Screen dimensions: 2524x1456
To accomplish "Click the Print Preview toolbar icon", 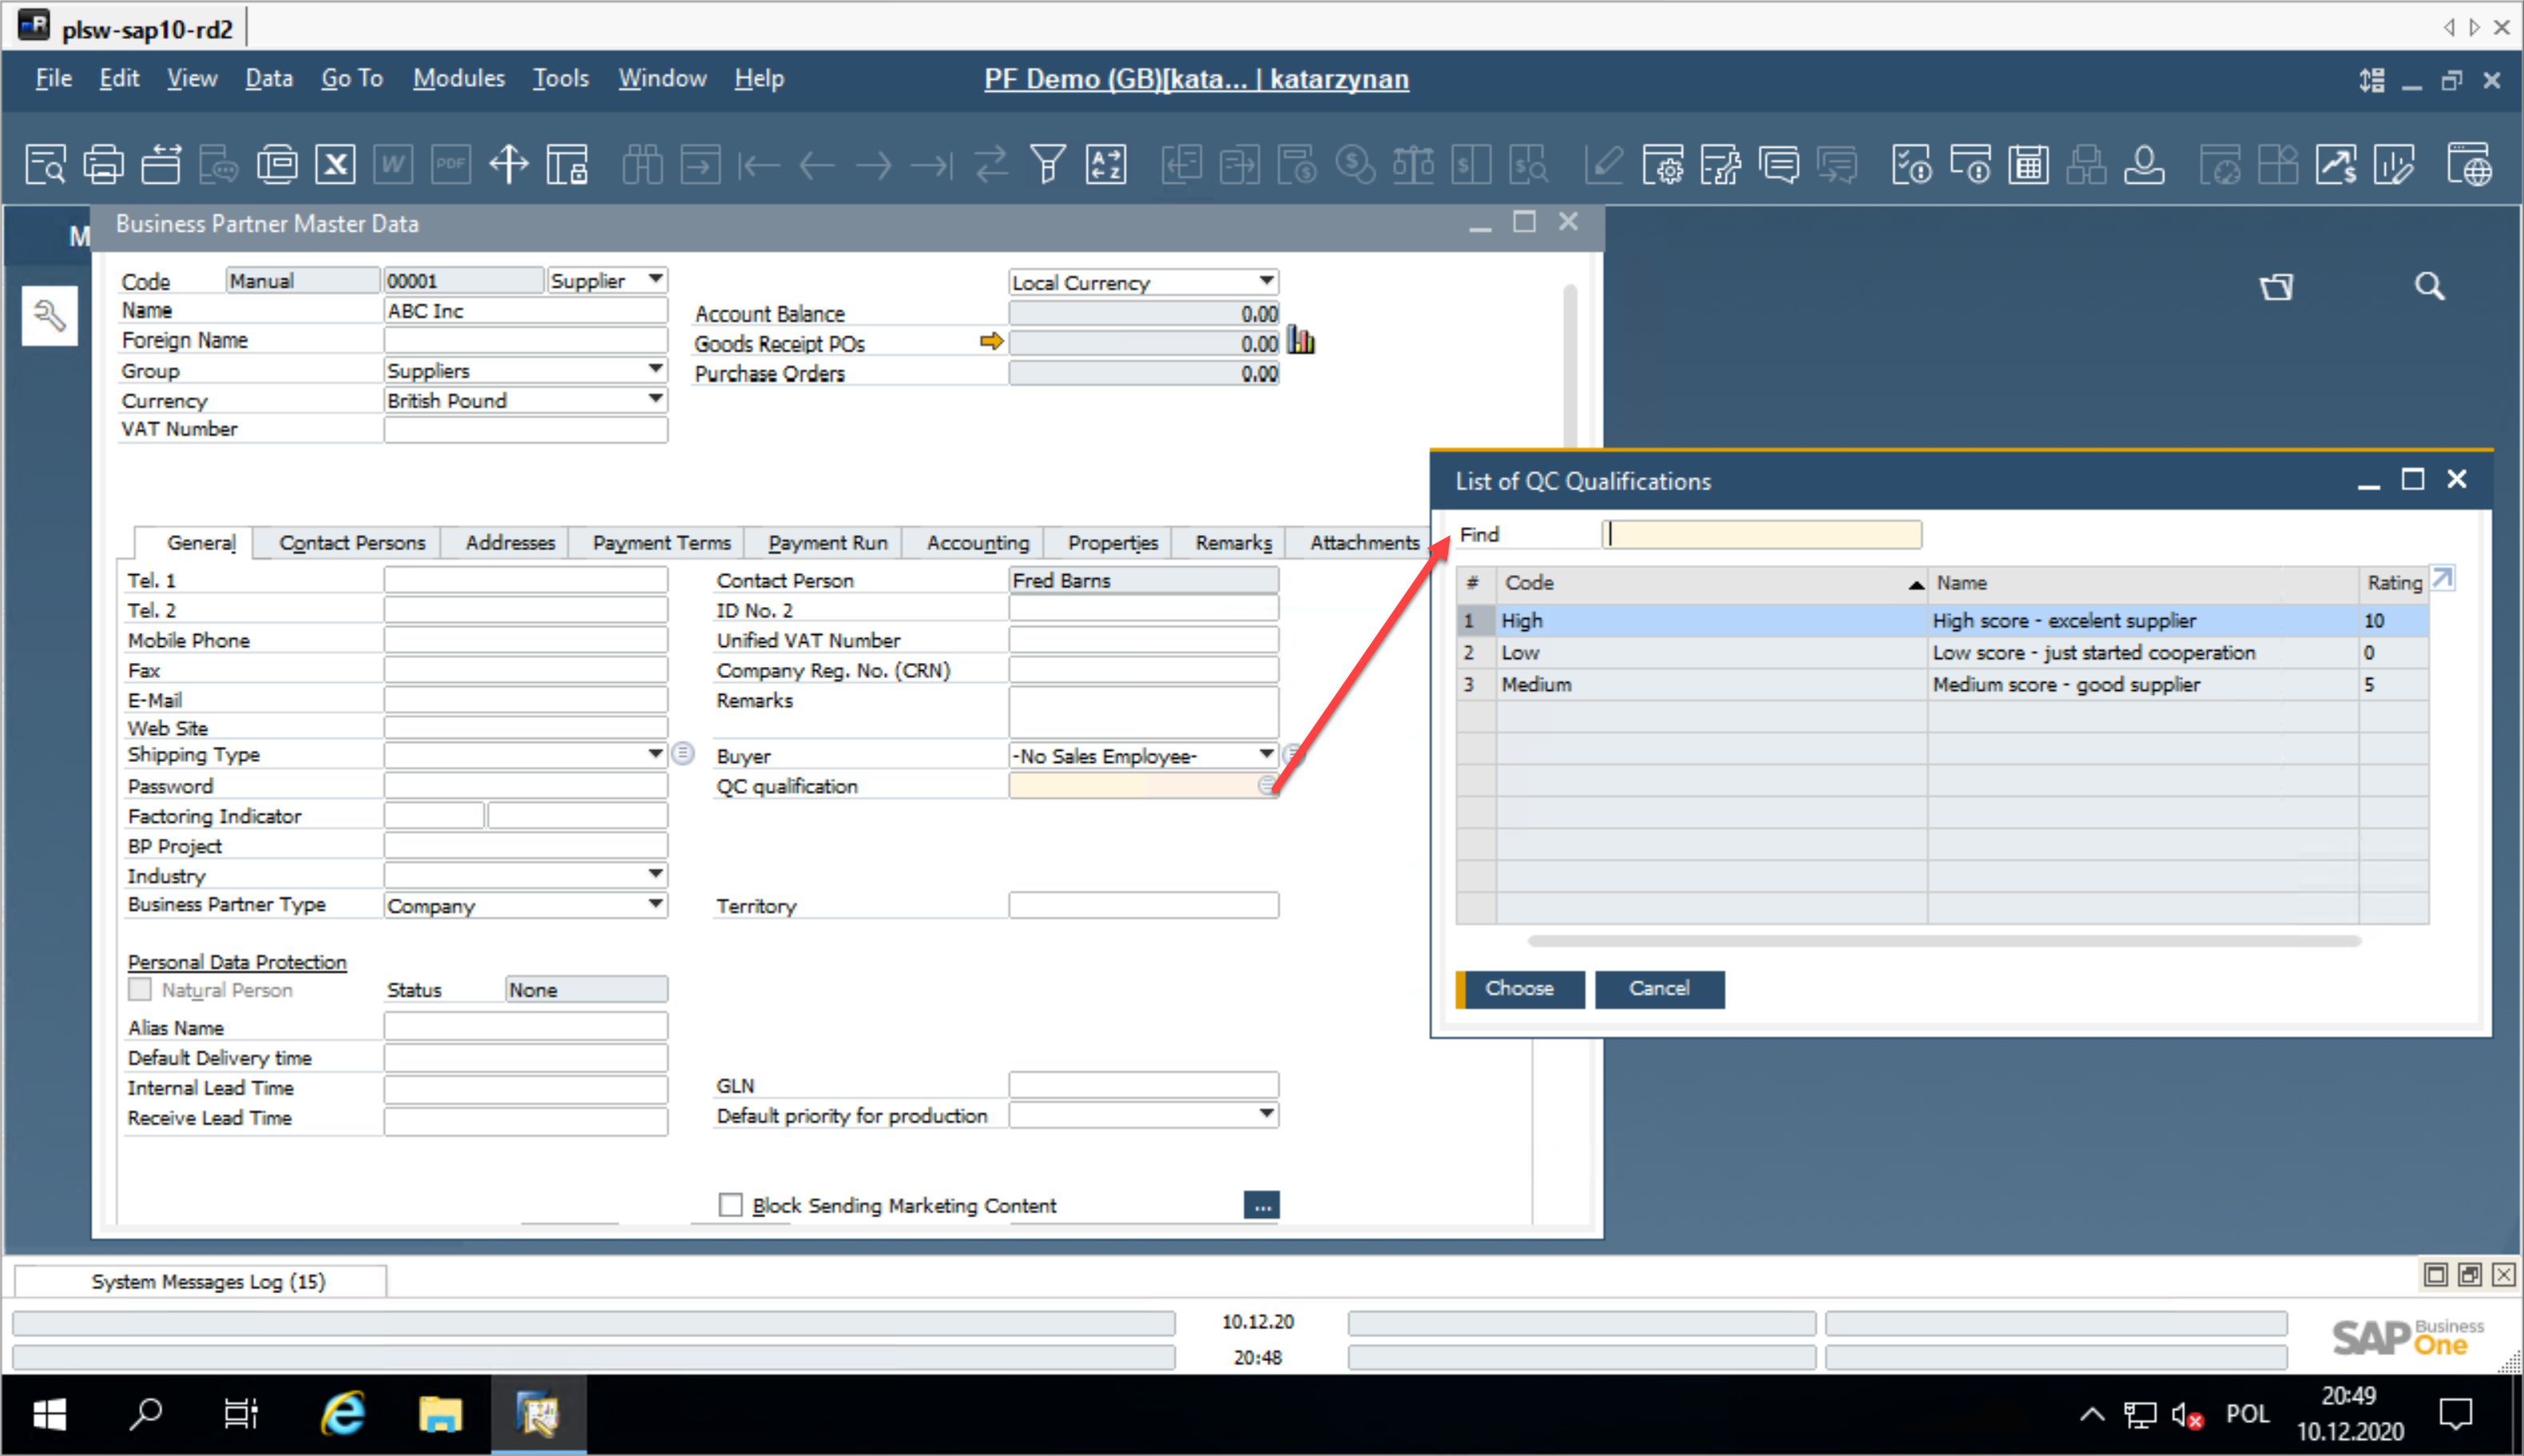I will tap(45, 164).
